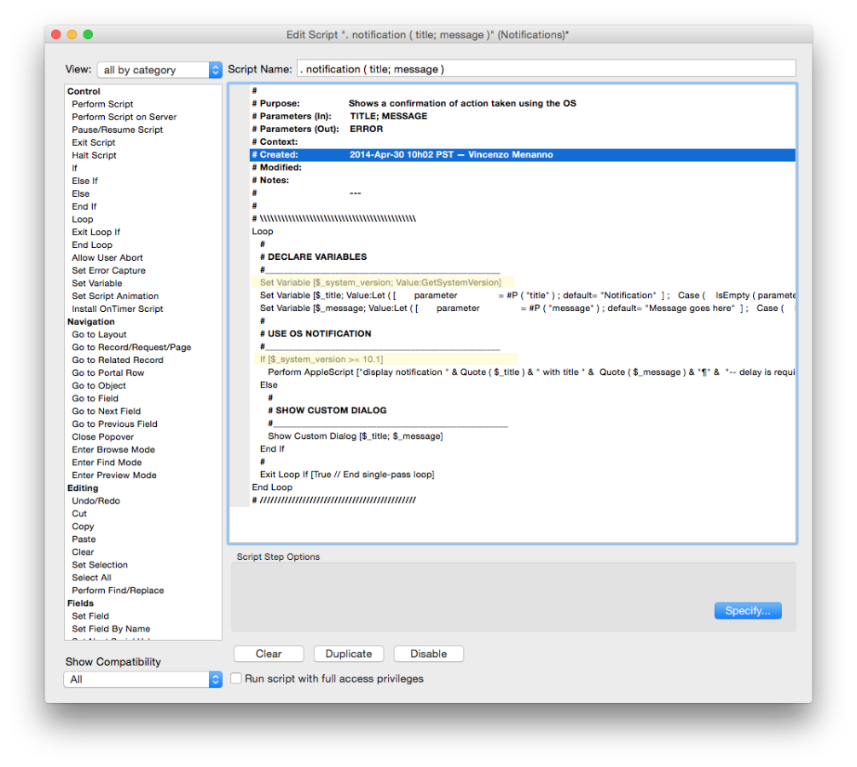Select 'Close Popover' step
The width and height of the screenshot is (857, 767).
pyautogui.click(x=103, y=437)
